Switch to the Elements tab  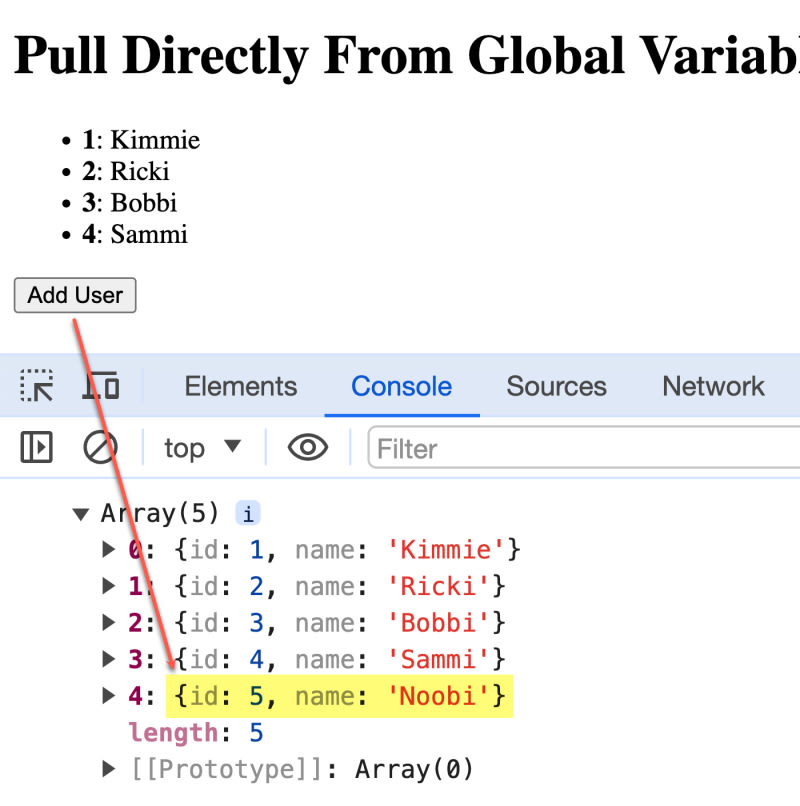coord(240,386)
